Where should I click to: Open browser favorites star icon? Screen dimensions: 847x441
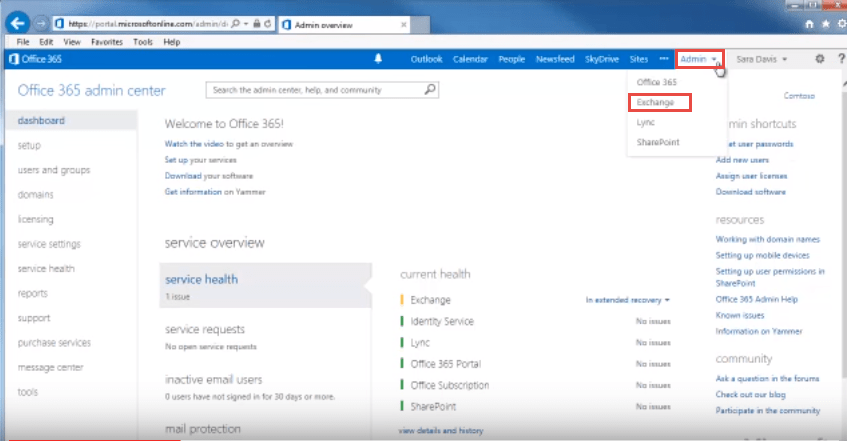pos(825,24)
